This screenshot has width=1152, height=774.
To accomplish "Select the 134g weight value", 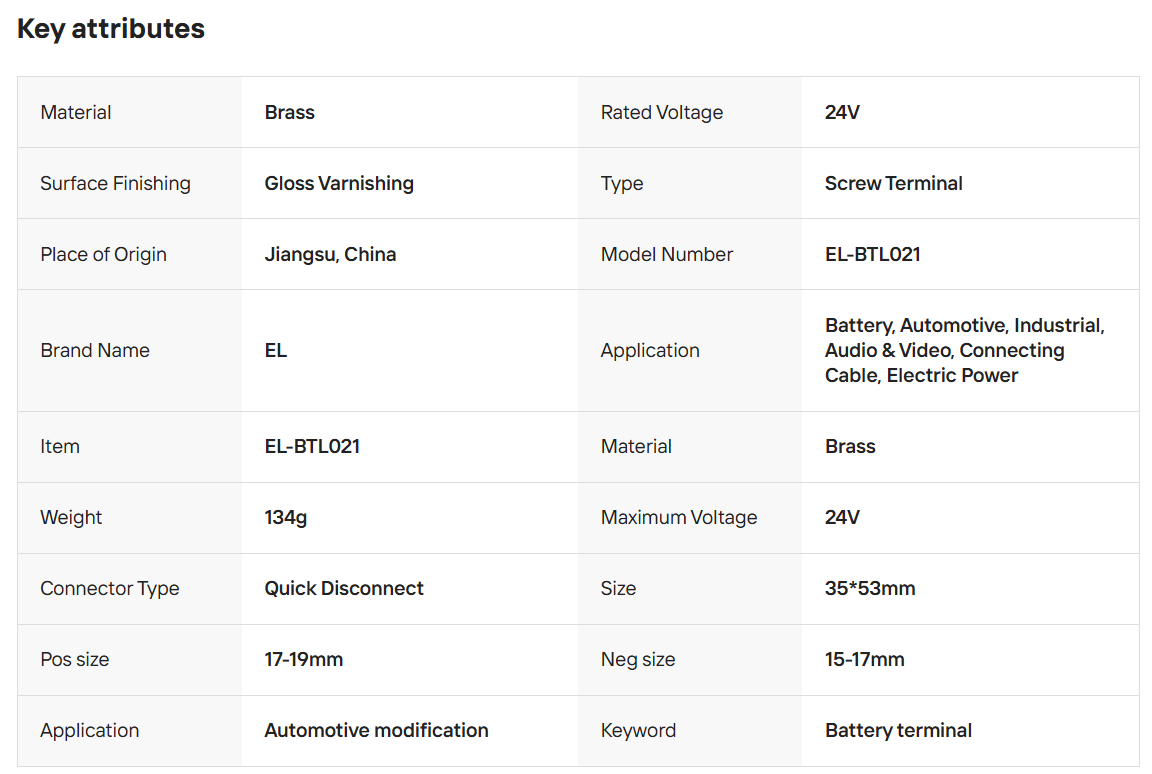I will tap(286, 517).
